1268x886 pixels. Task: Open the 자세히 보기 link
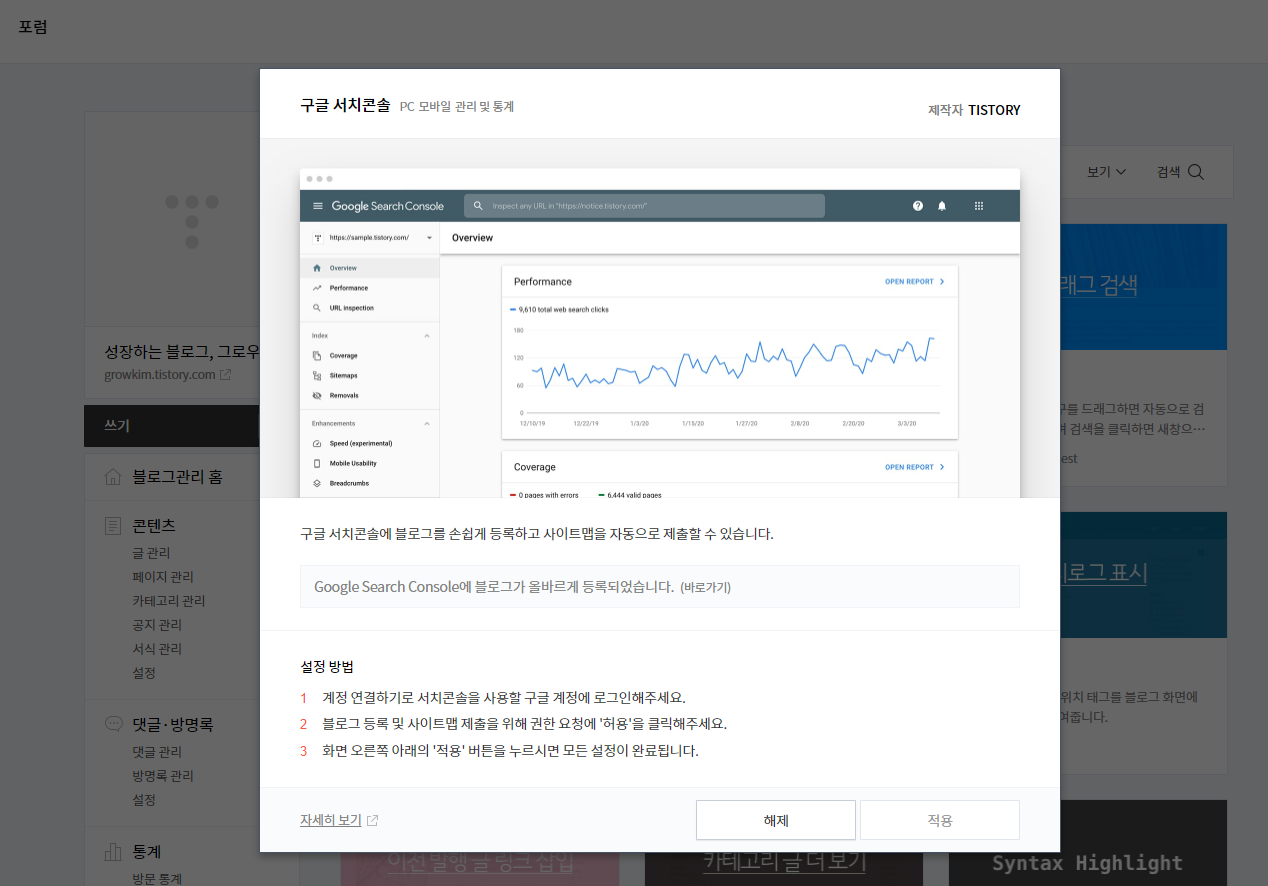coord(330,820)
